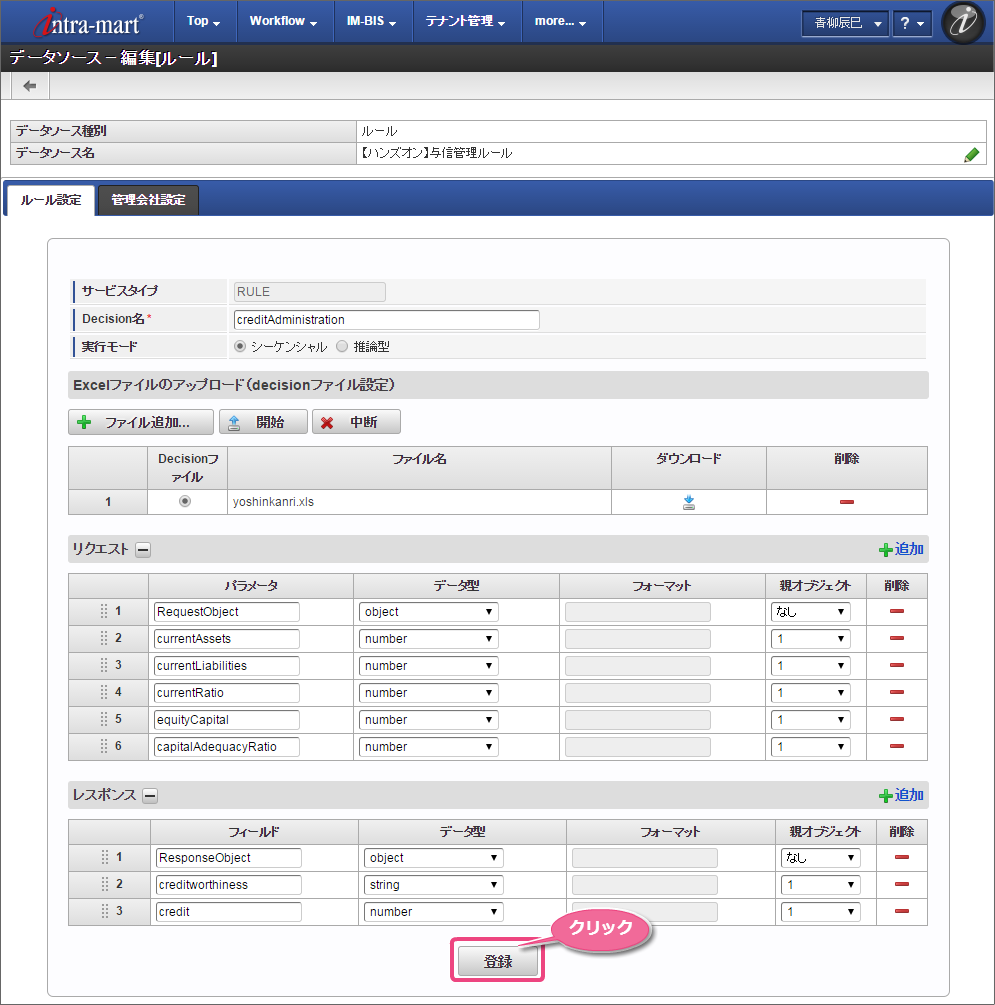Image resolution: width=995 pixels, height=1005 pixels.
Task: Open data type dropdown for creditworthiness
Action: pos(433,885)
